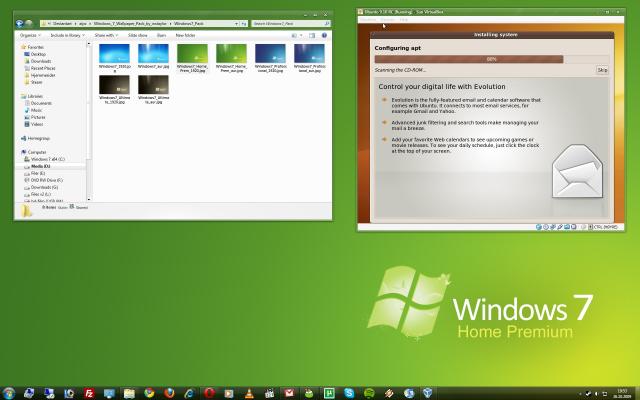Click navigation pane scrollbar down arrow
This screenshot has height=400, width=640.
pyautogui.click(x=89, y=199)
